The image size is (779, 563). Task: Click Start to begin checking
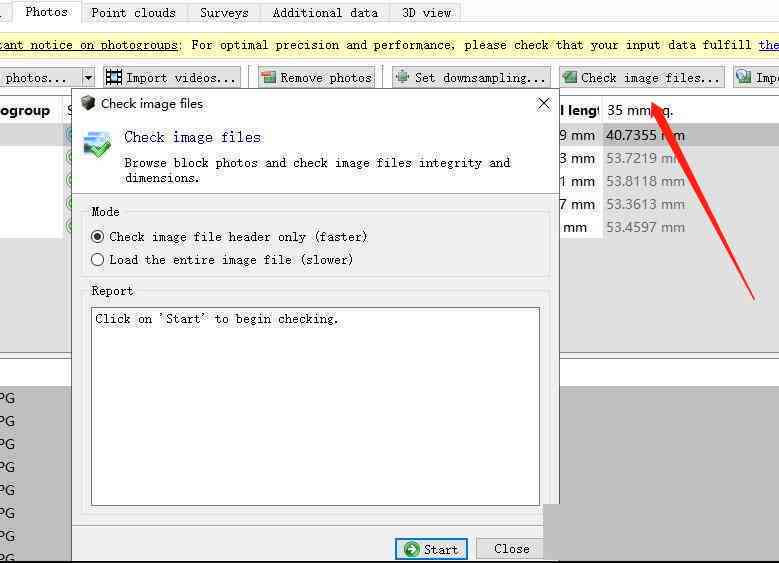pos(431,549)
